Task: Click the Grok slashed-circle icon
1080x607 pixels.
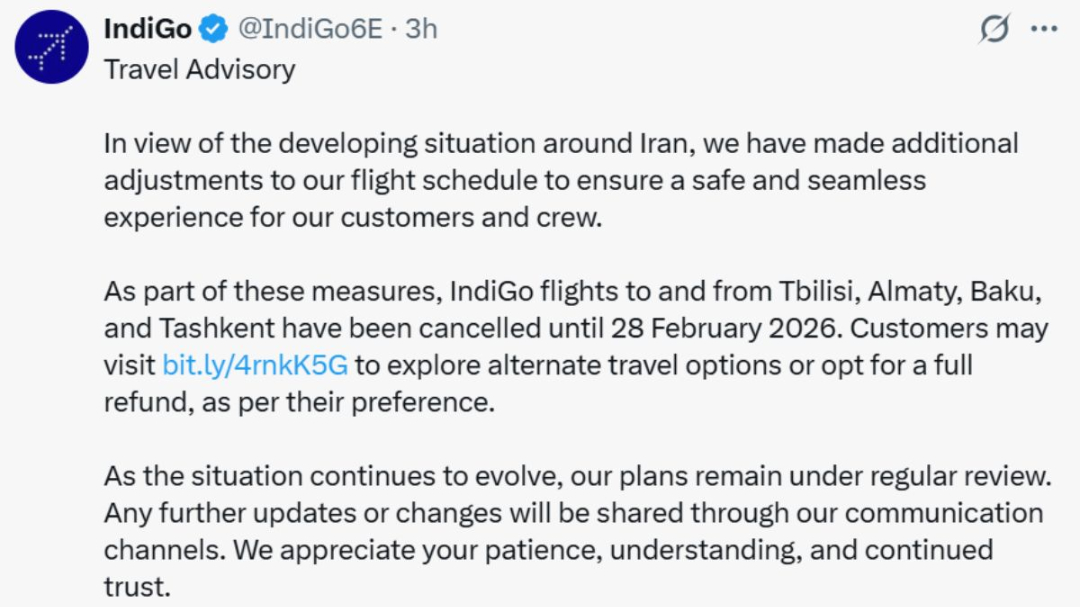Action: pyautogui.click(x=994, y=29)
